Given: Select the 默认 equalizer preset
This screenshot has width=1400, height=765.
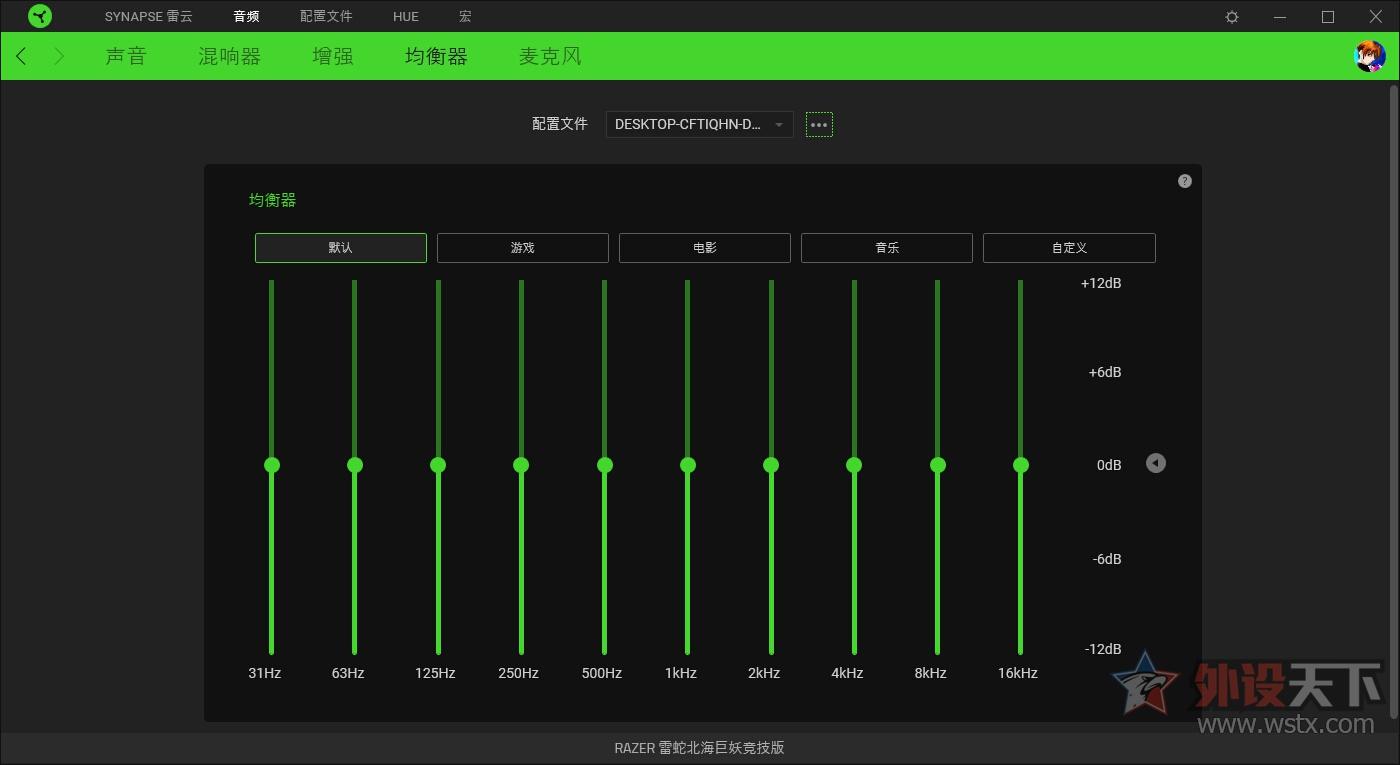Looking at the screenshot, I should click(341, 248).
